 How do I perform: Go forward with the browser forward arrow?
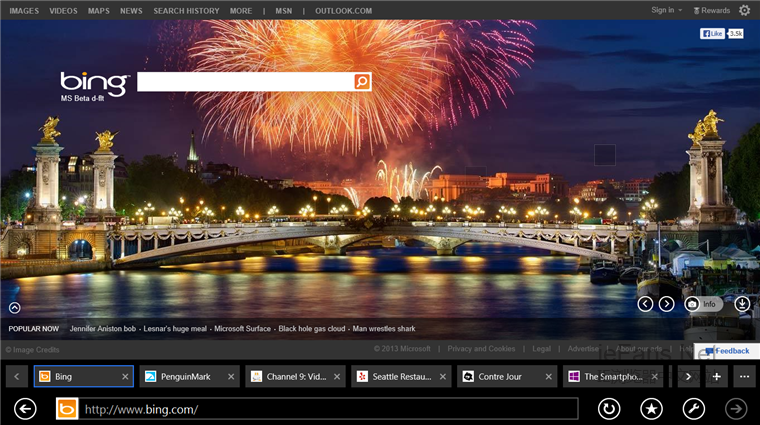(x=736, y=409)
